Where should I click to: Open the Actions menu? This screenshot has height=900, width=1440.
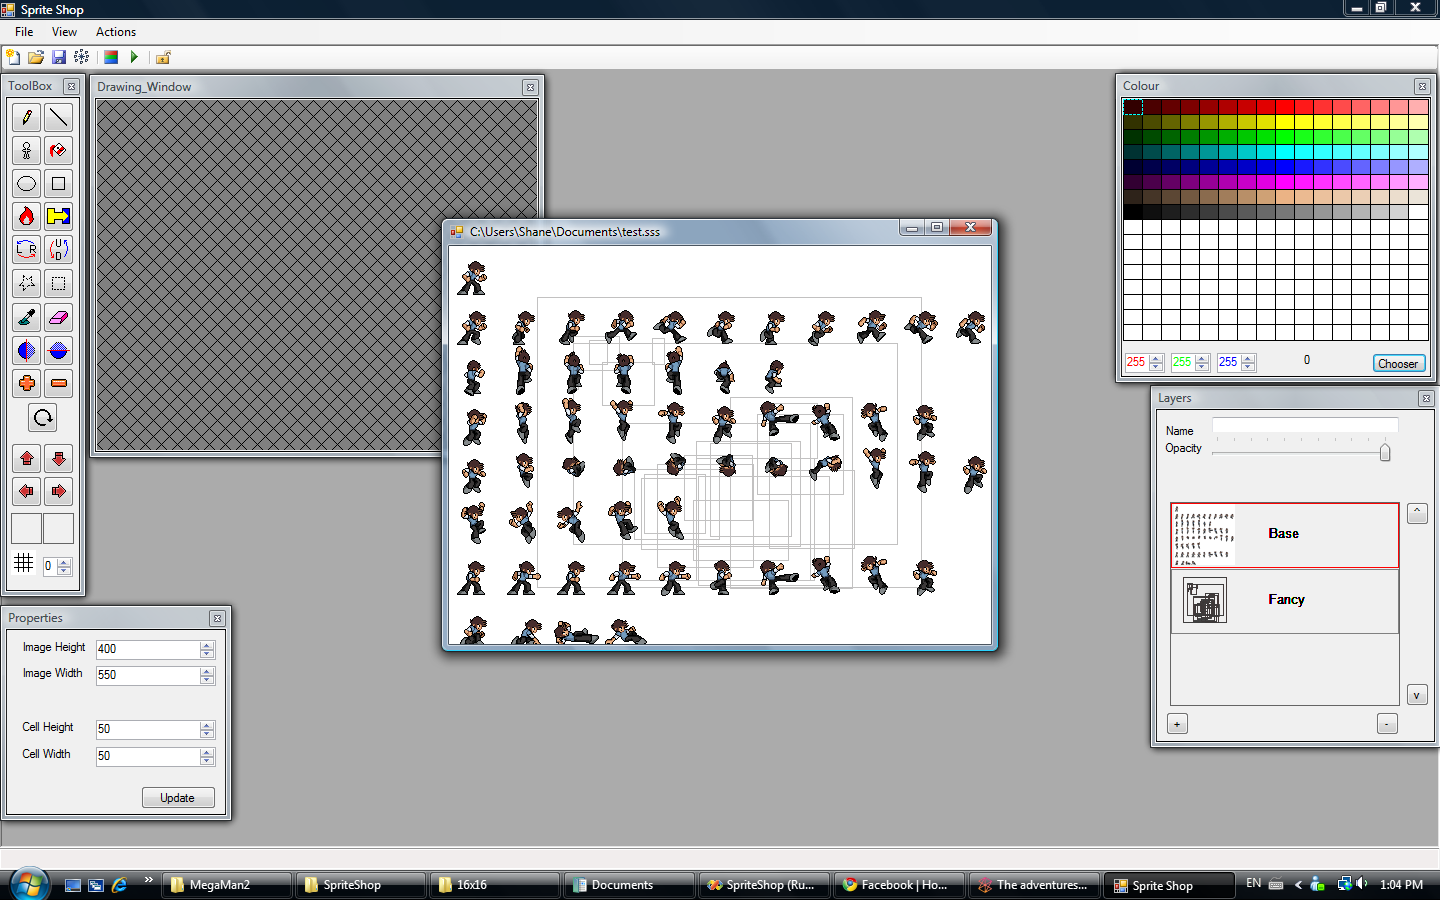(116, 32)
